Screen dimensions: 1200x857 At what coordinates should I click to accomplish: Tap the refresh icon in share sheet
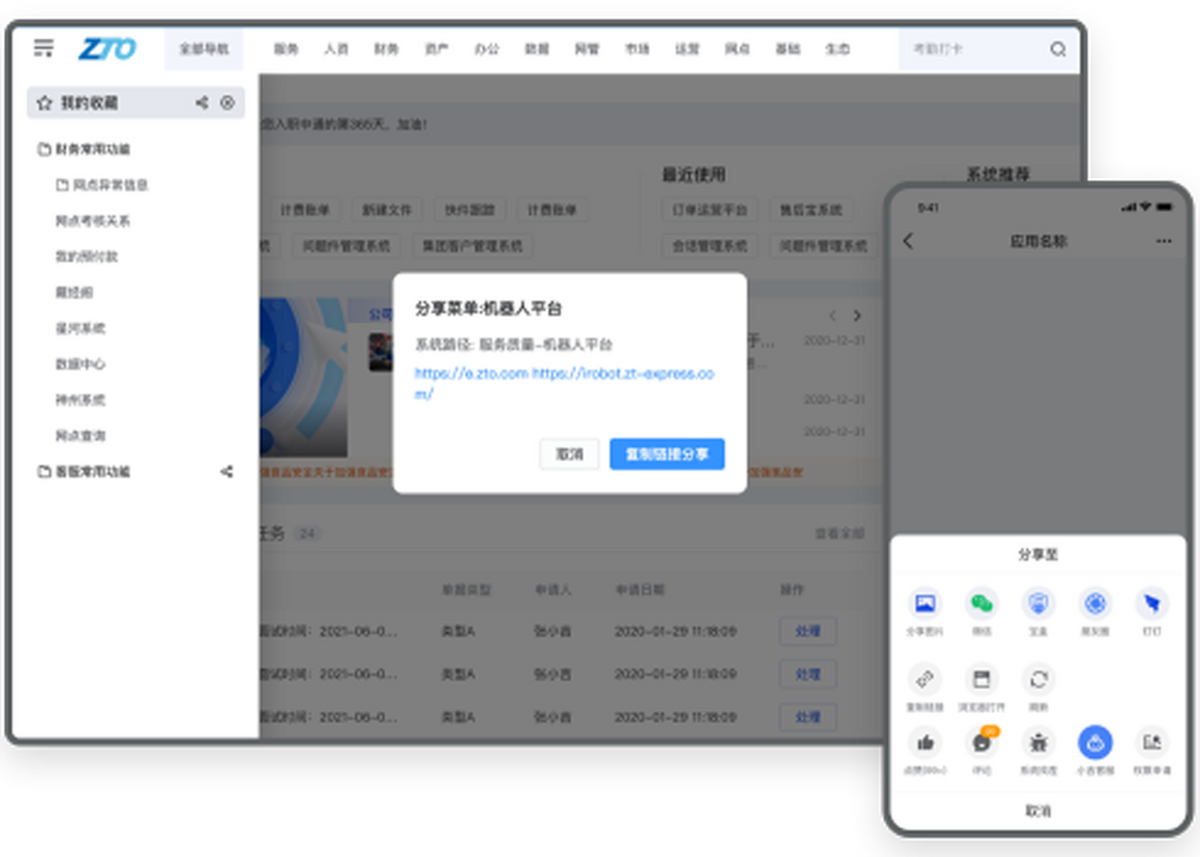click(1038, 679)
